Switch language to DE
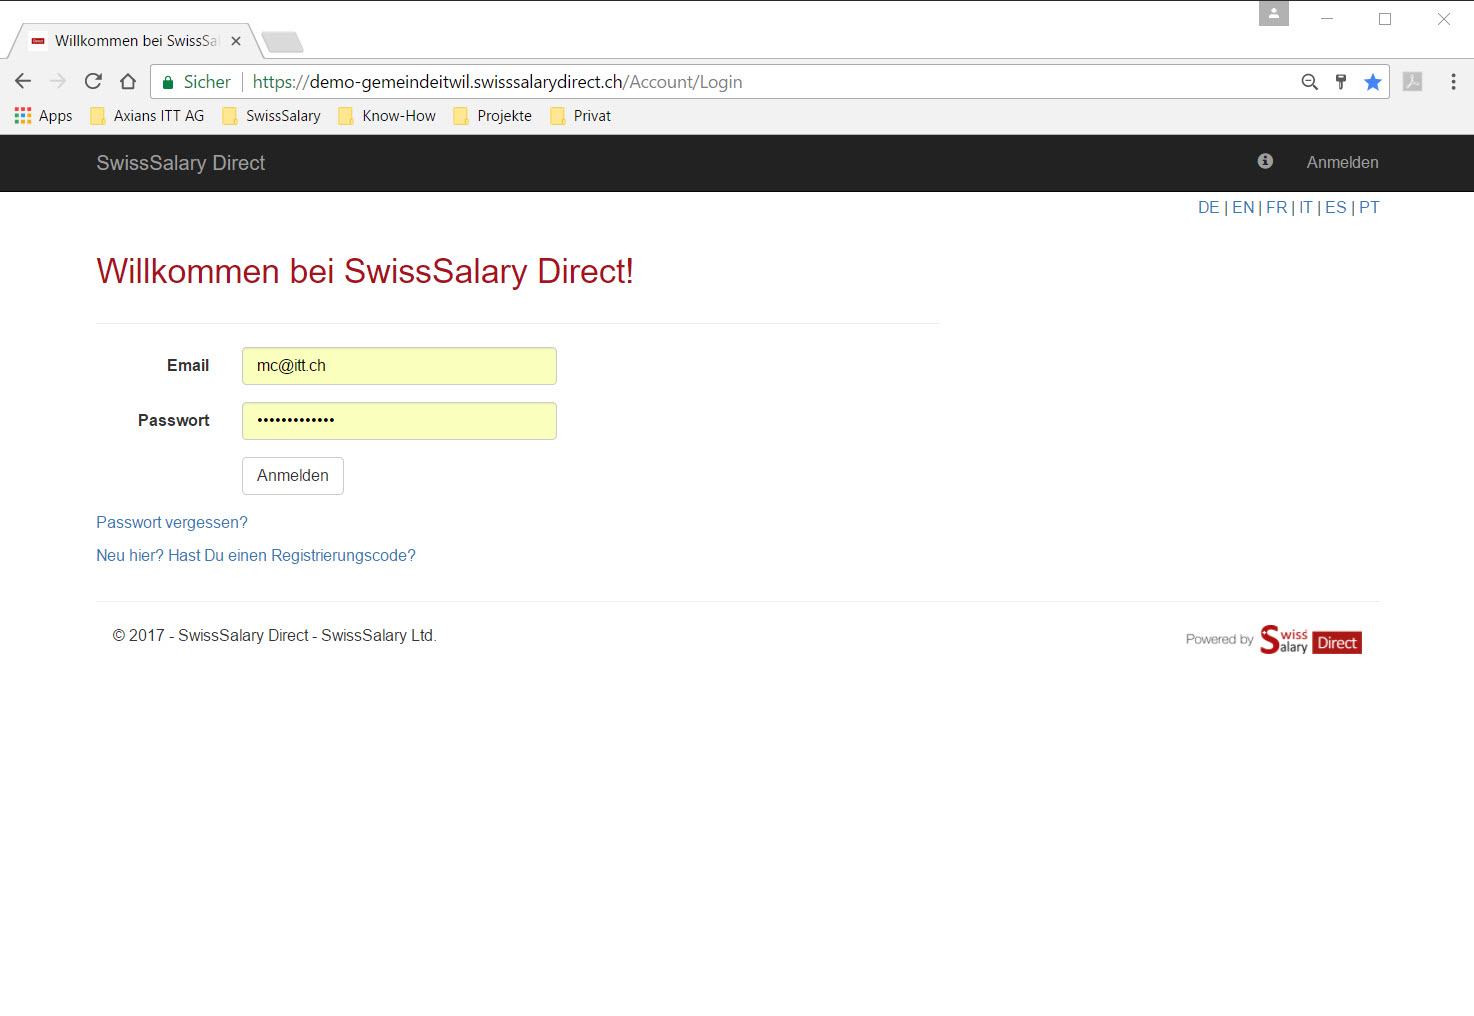 [1208, 207]
